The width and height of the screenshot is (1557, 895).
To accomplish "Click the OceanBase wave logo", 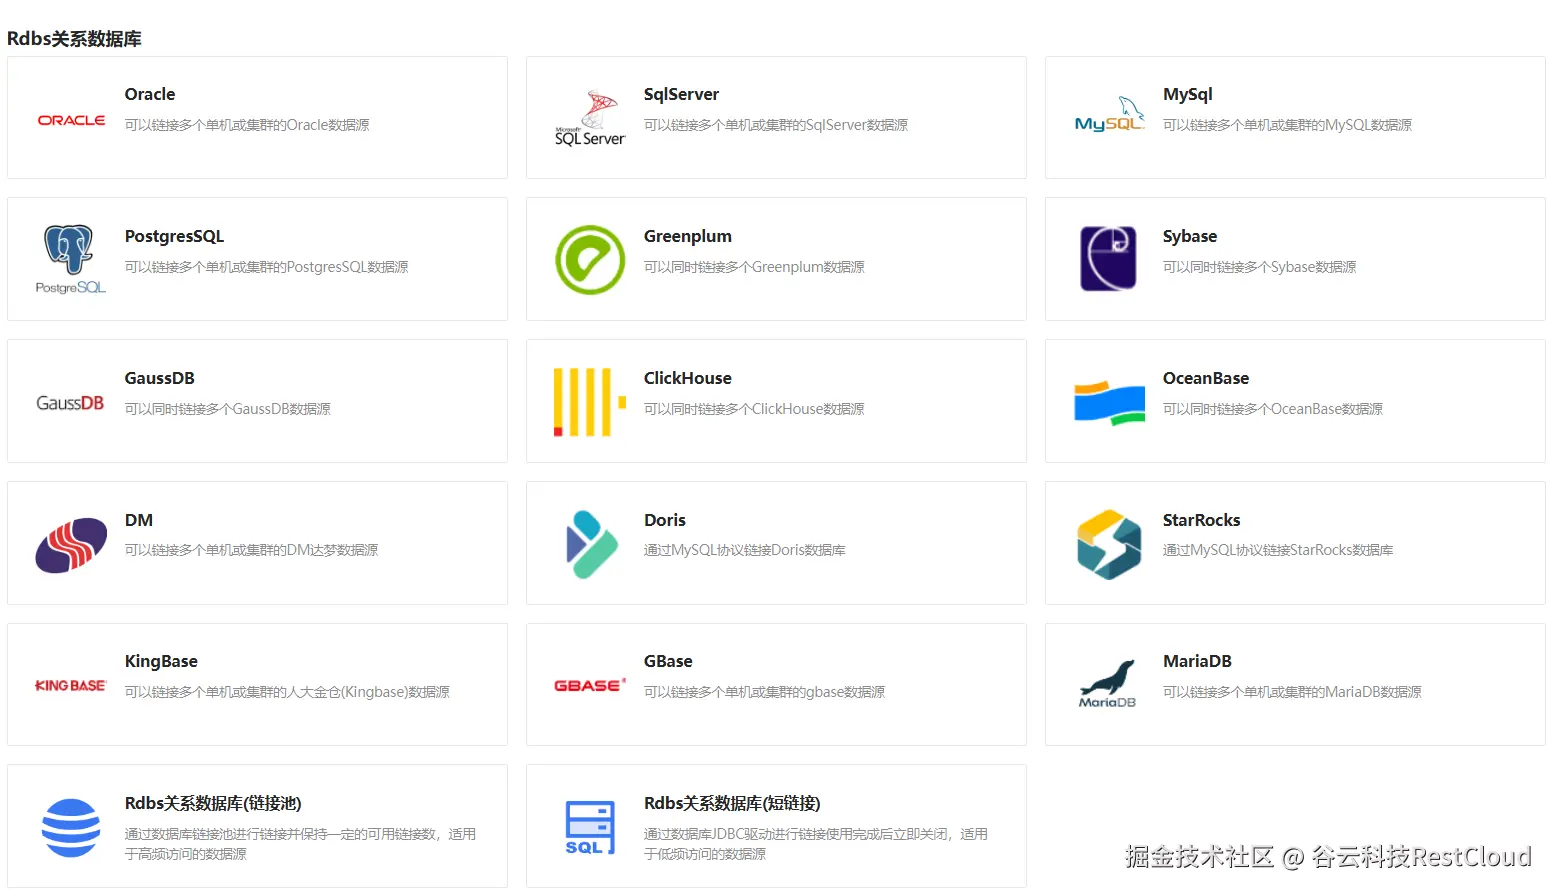I will tap(1109, 402).
